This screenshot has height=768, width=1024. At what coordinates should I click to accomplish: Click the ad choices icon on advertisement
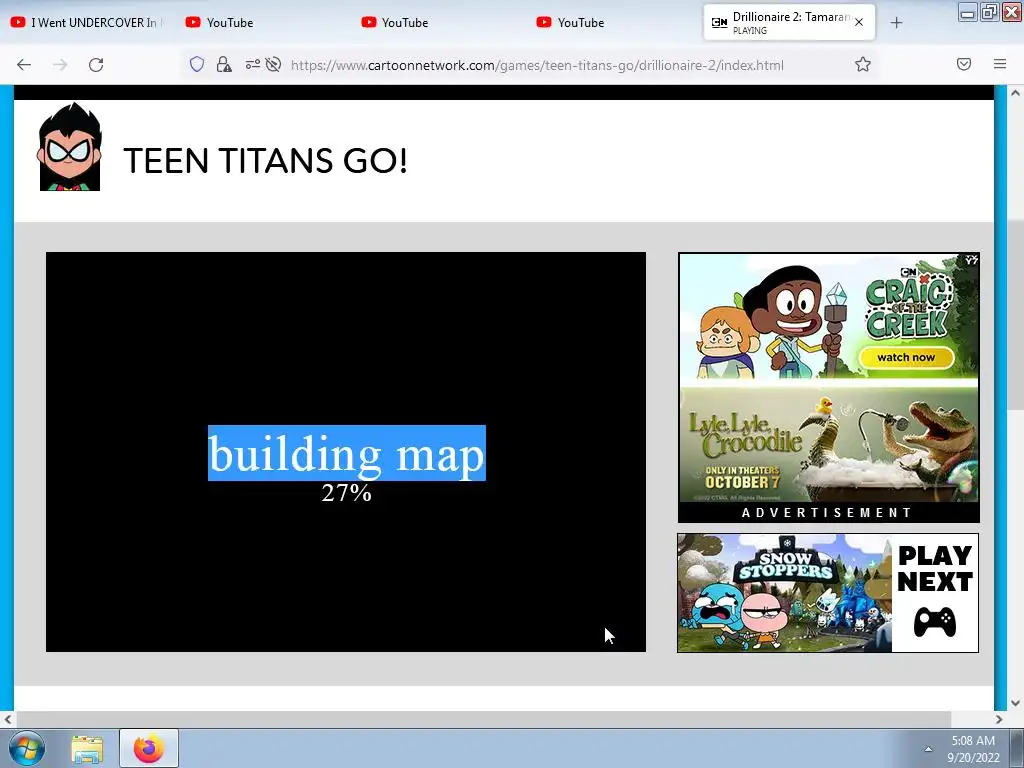coord(971,260)
